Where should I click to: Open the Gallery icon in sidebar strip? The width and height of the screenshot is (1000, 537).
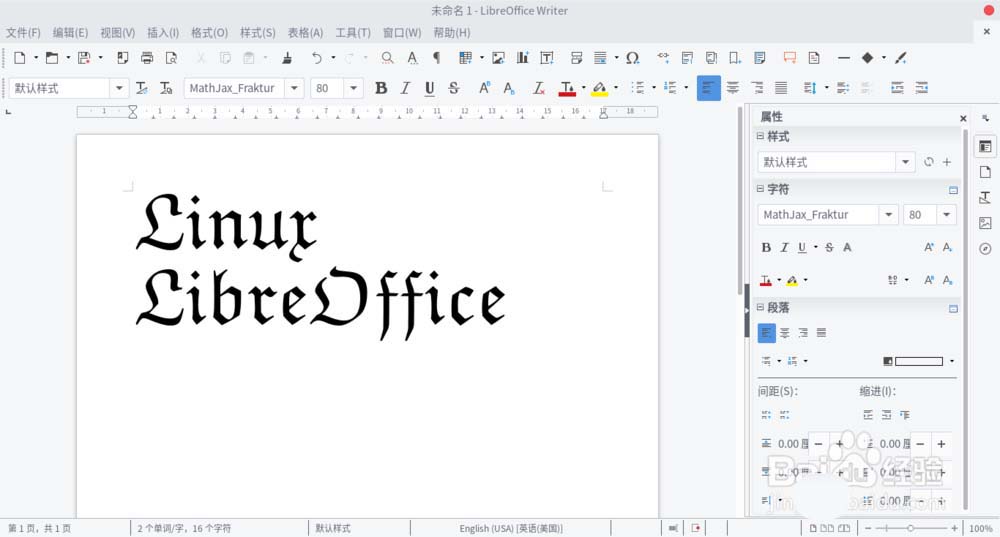tap(985, 223)
